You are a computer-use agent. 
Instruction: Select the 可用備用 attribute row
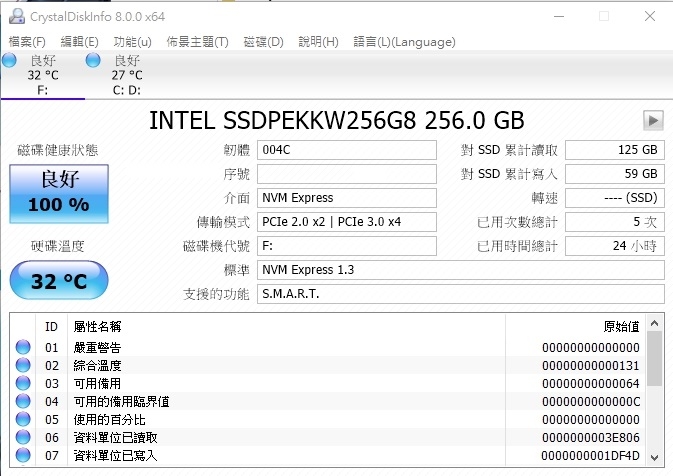click(328, 383)
